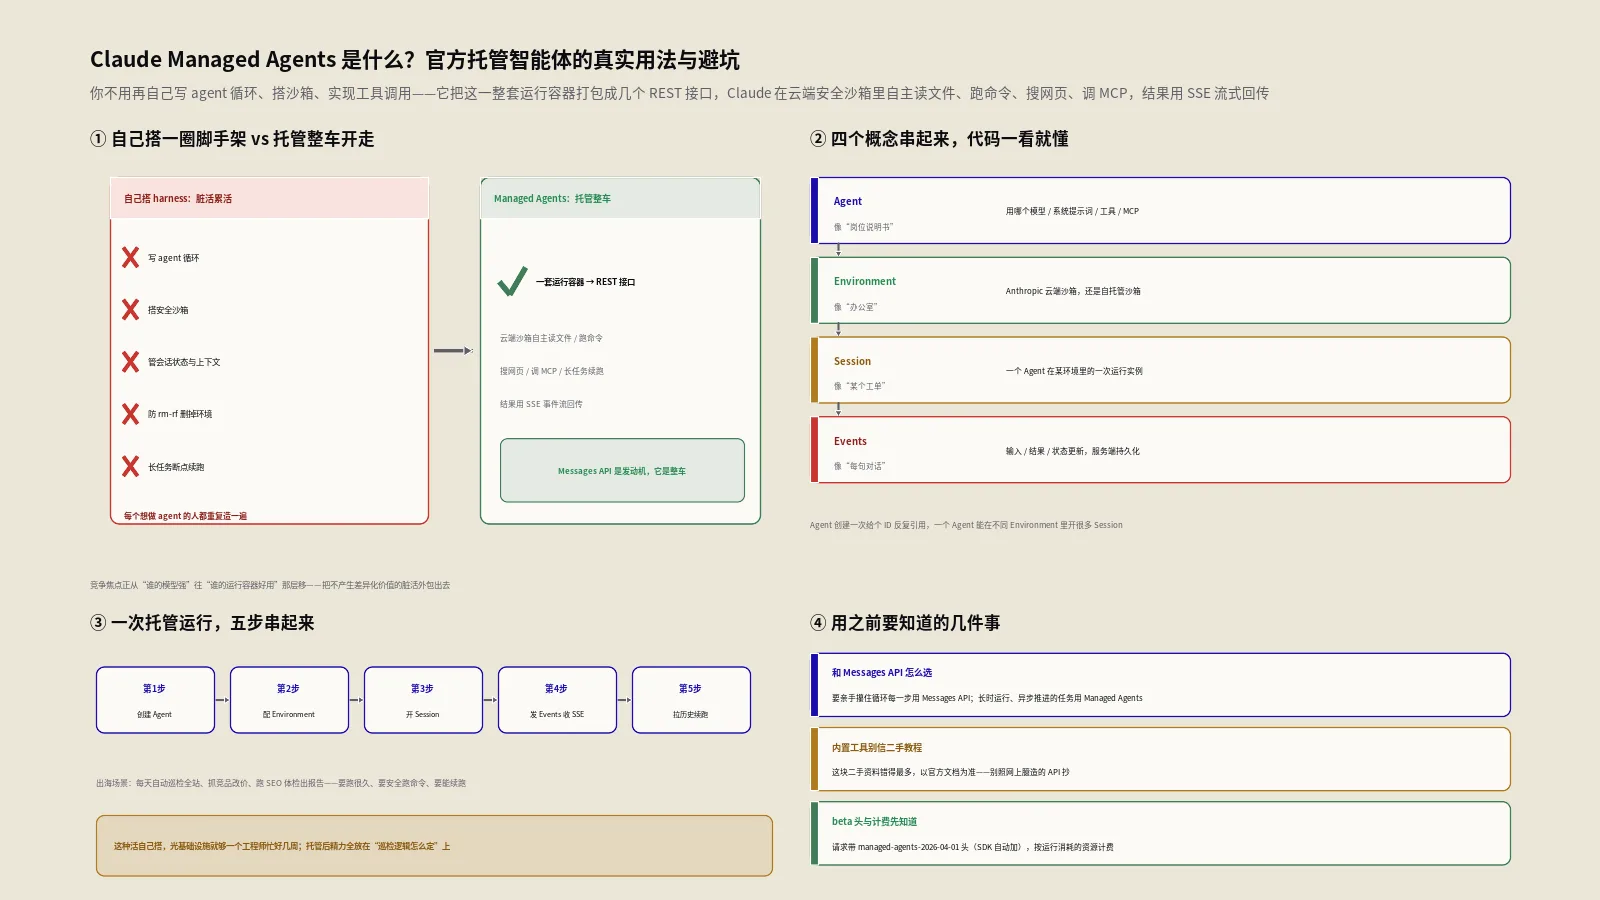Click the red X beside 搭安全沙箱
This screenshot has width=1600, height=900.
click(130, 310)
